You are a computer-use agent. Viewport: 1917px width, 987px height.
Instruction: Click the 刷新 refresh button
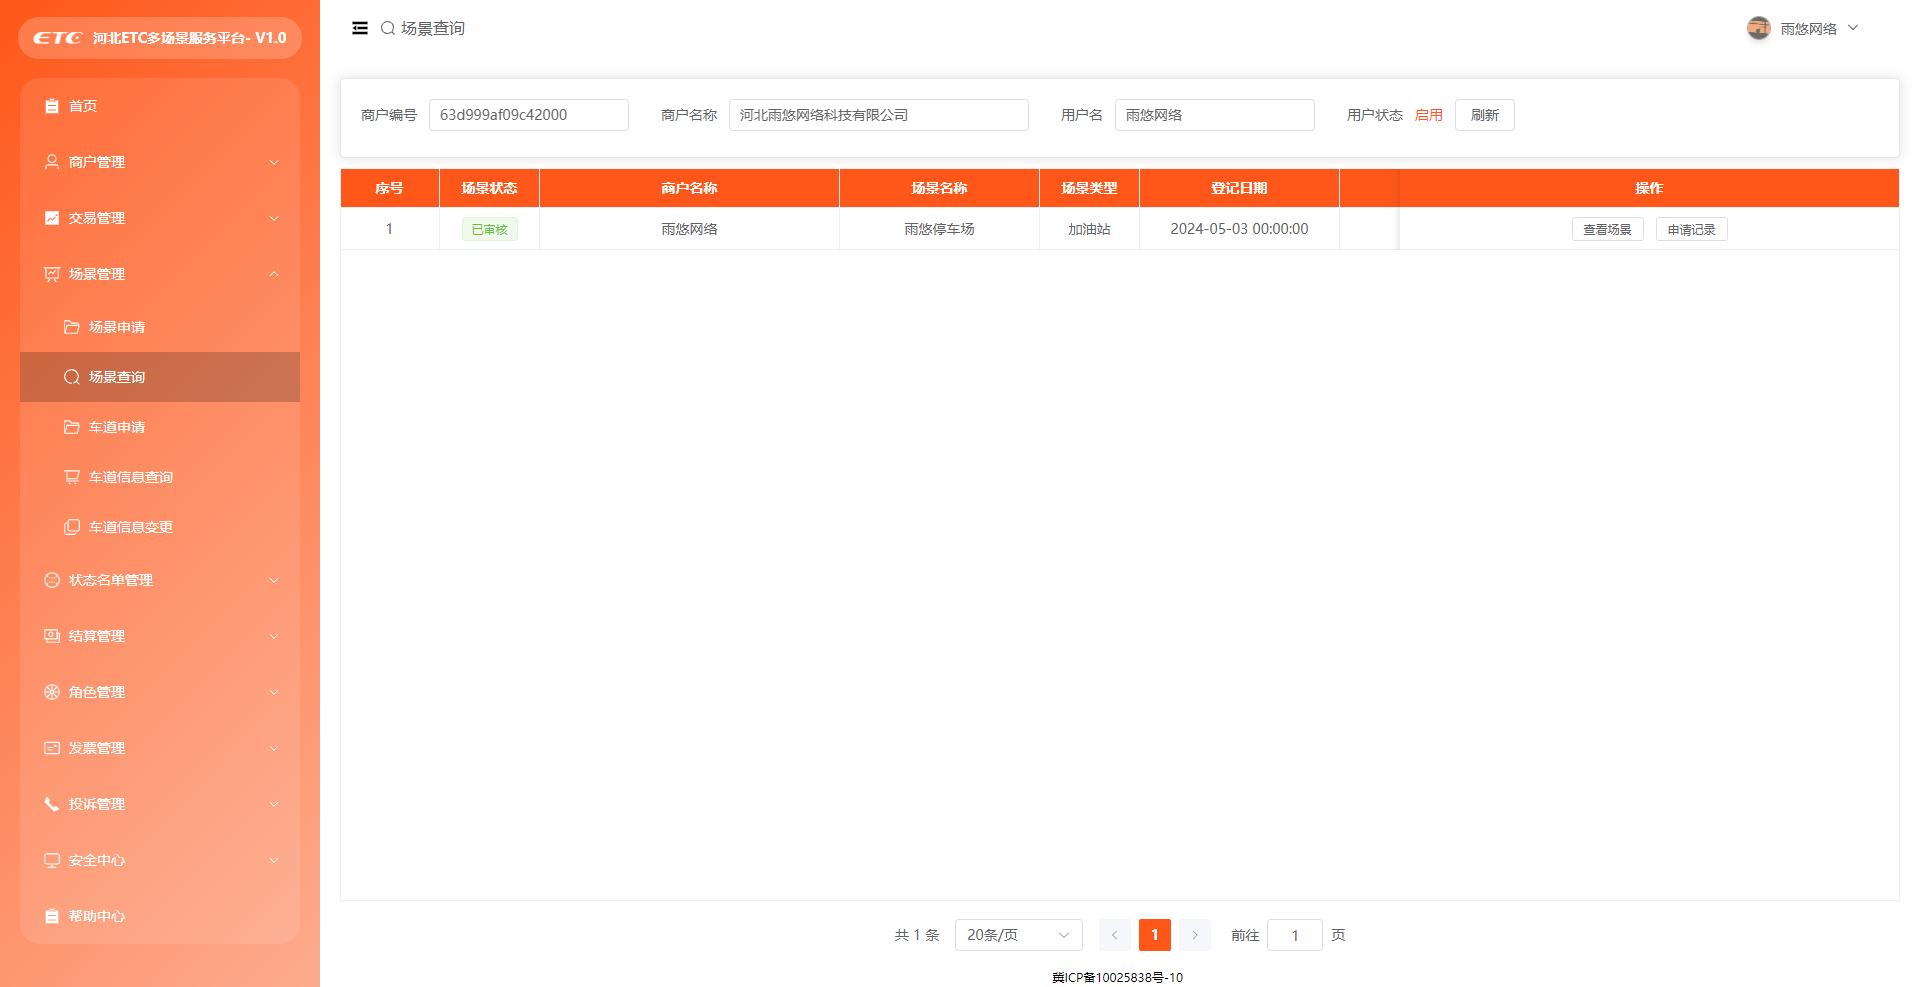click(x=1484, y=115)
